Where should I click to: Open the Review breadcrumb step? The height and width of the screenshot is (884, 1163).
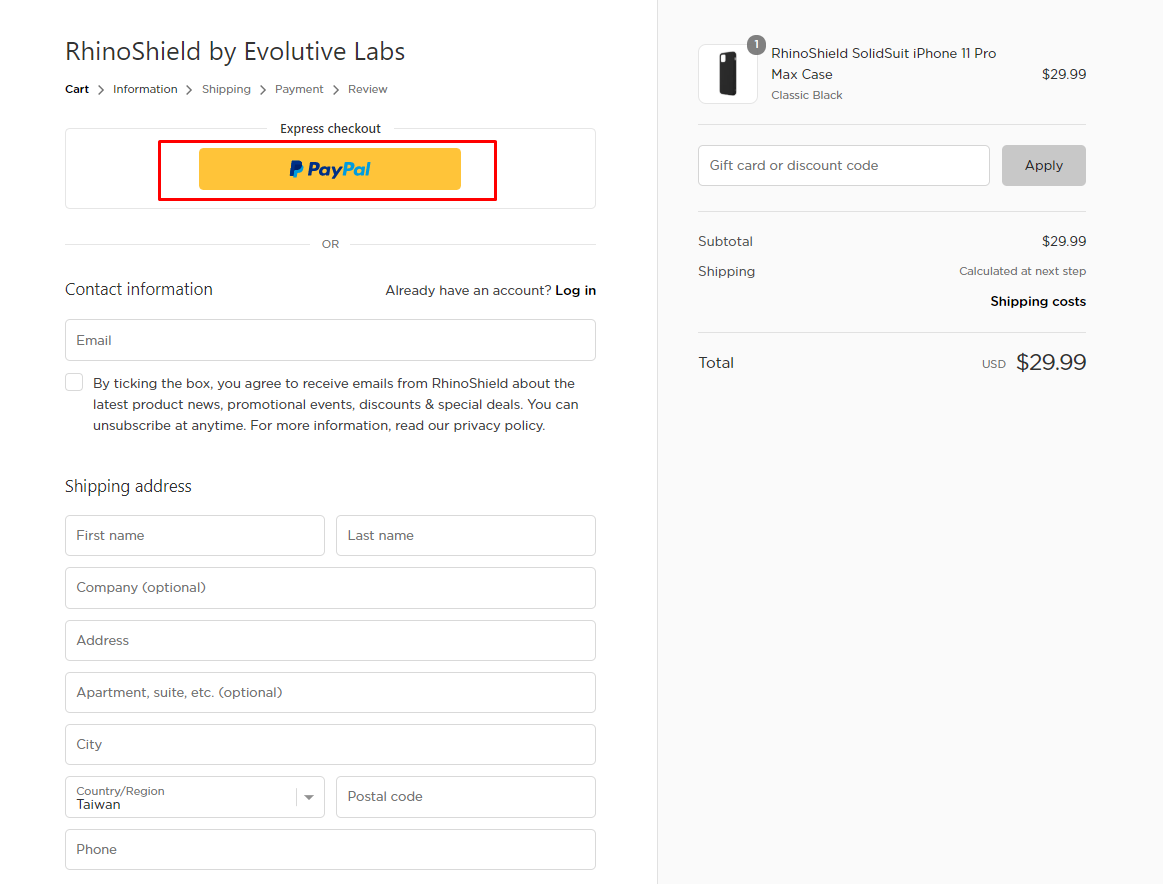pos(368,89)
